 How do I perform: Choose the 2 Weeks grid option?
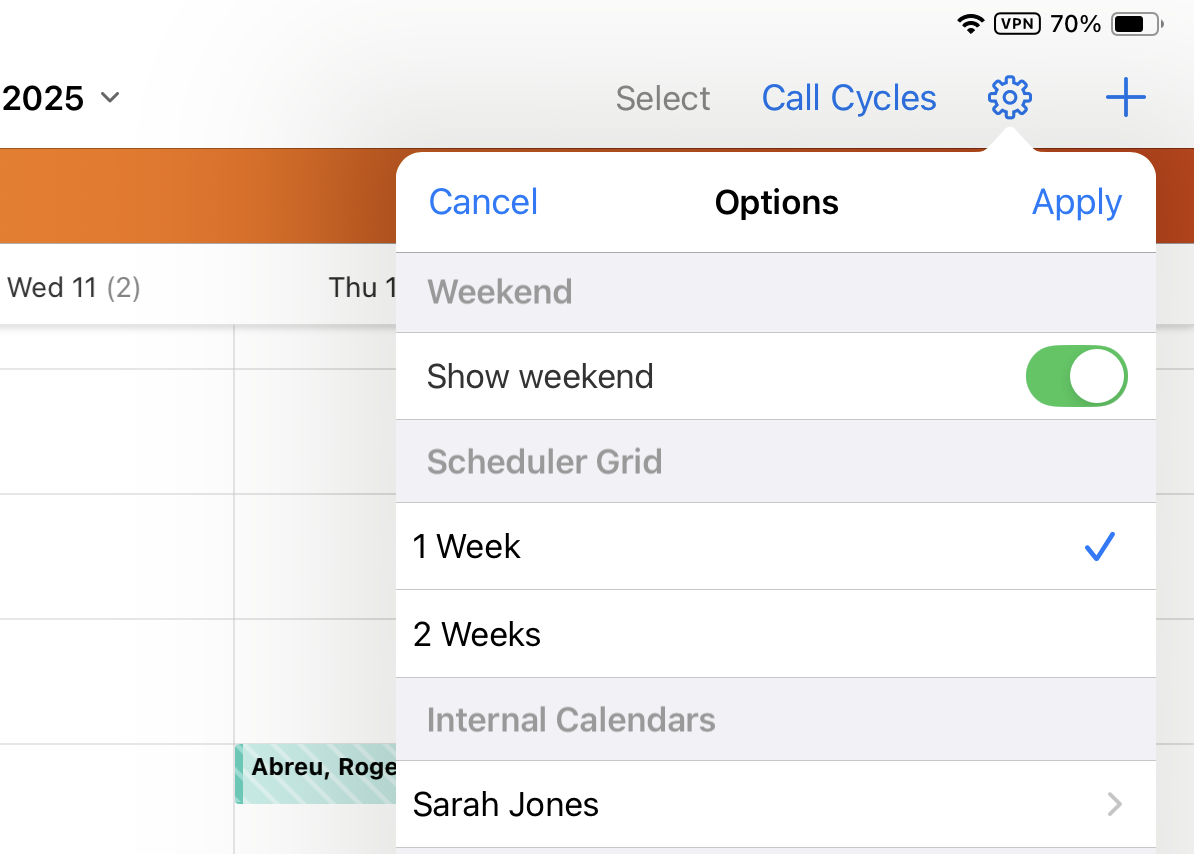(x=477, y=634)
